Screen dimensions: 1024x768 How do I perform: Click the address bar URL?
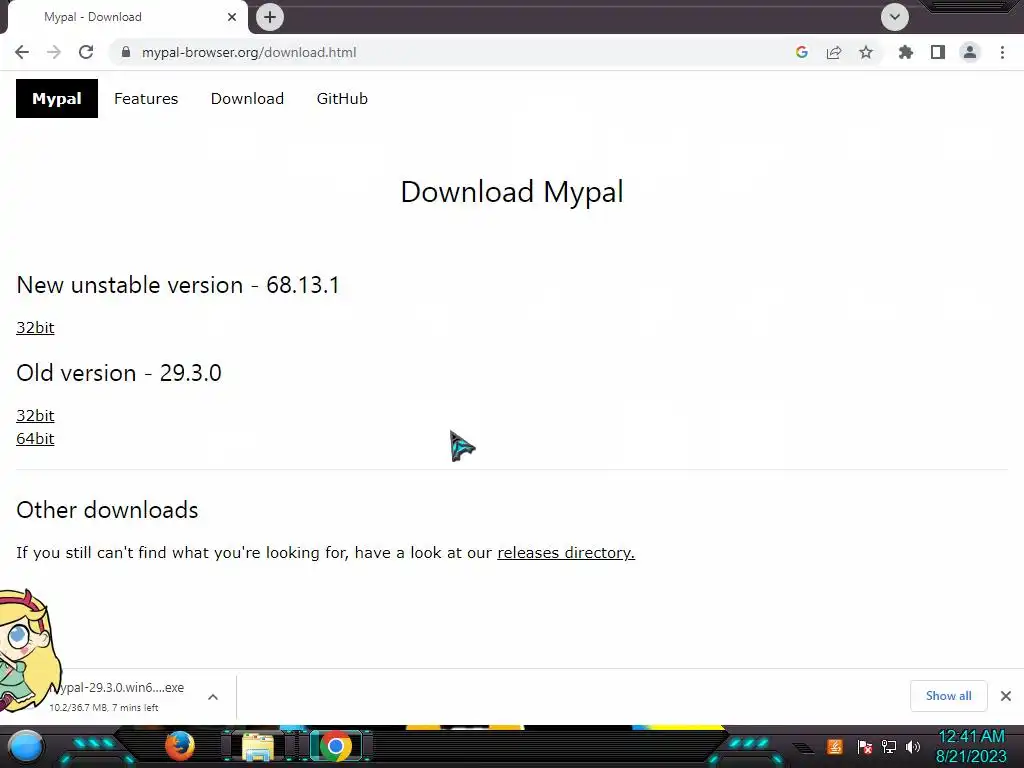tap(249, 52)
